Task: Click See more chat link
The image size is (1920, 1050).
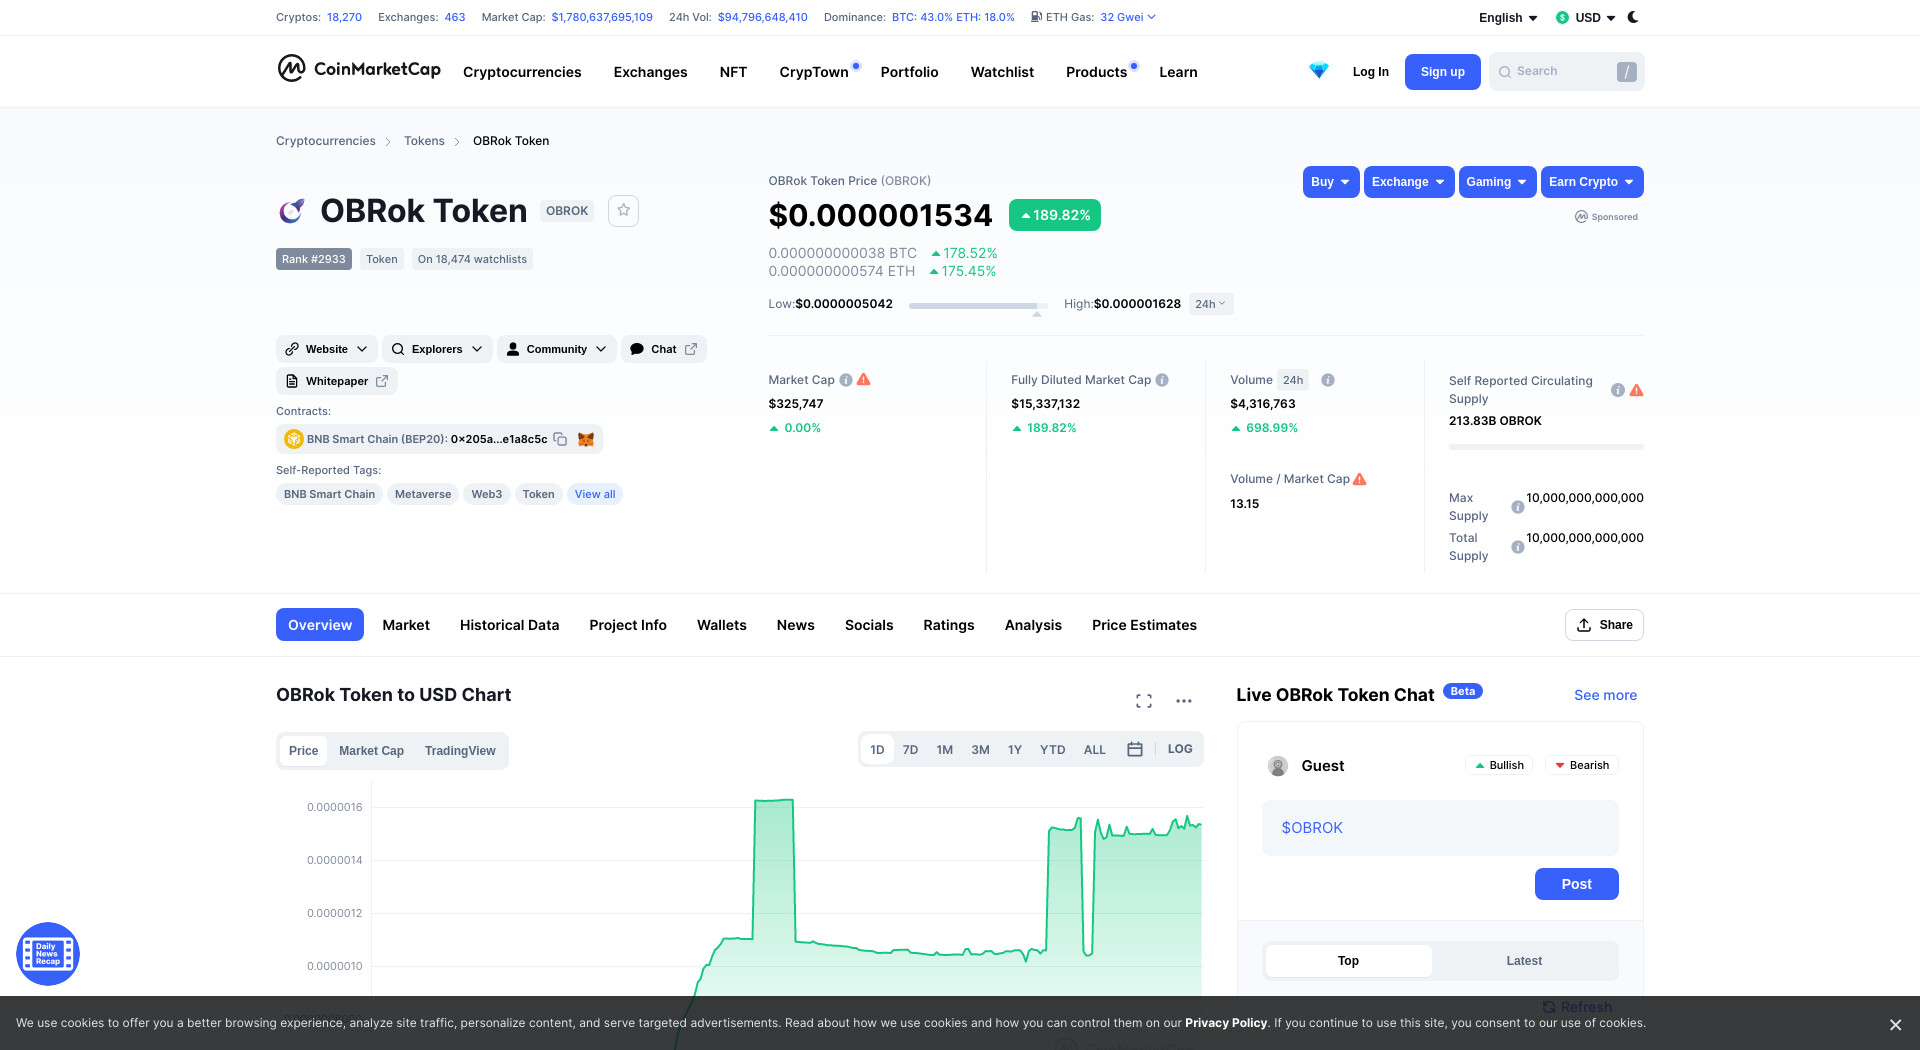Action: point(1605,695)
